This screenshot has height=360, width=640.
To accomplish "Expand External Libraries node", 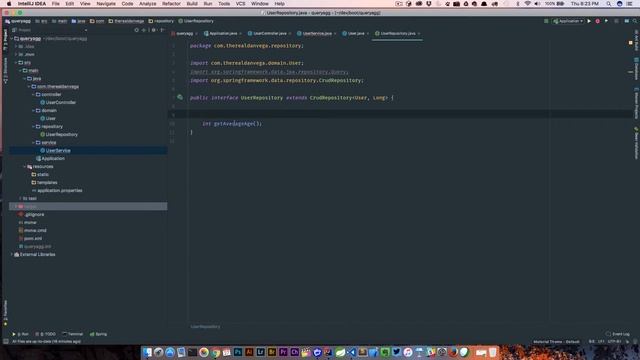I will point(12,254).
